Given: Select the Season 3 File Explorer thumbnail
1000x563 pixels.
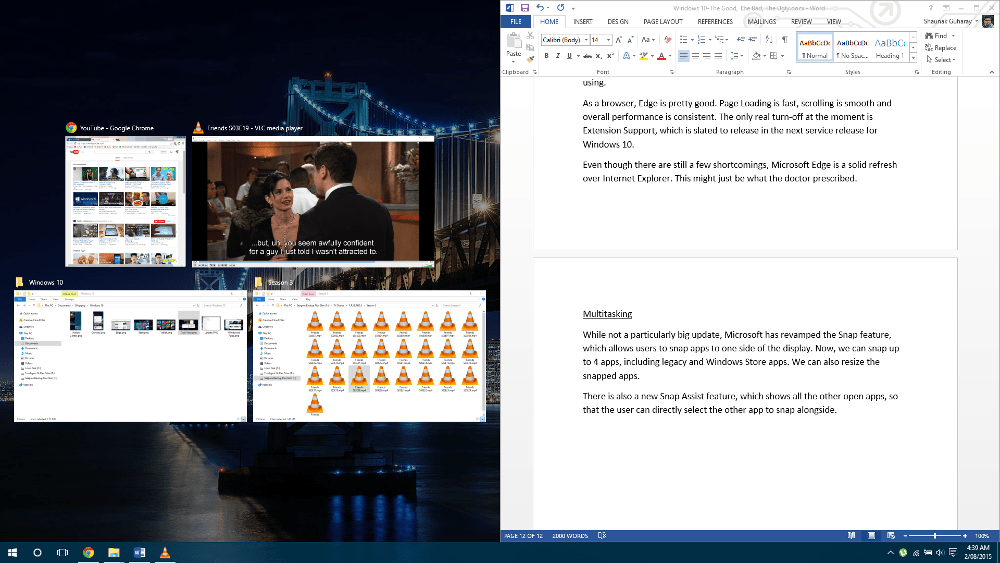Looking at the screenshot, I should tap(369, 356).
